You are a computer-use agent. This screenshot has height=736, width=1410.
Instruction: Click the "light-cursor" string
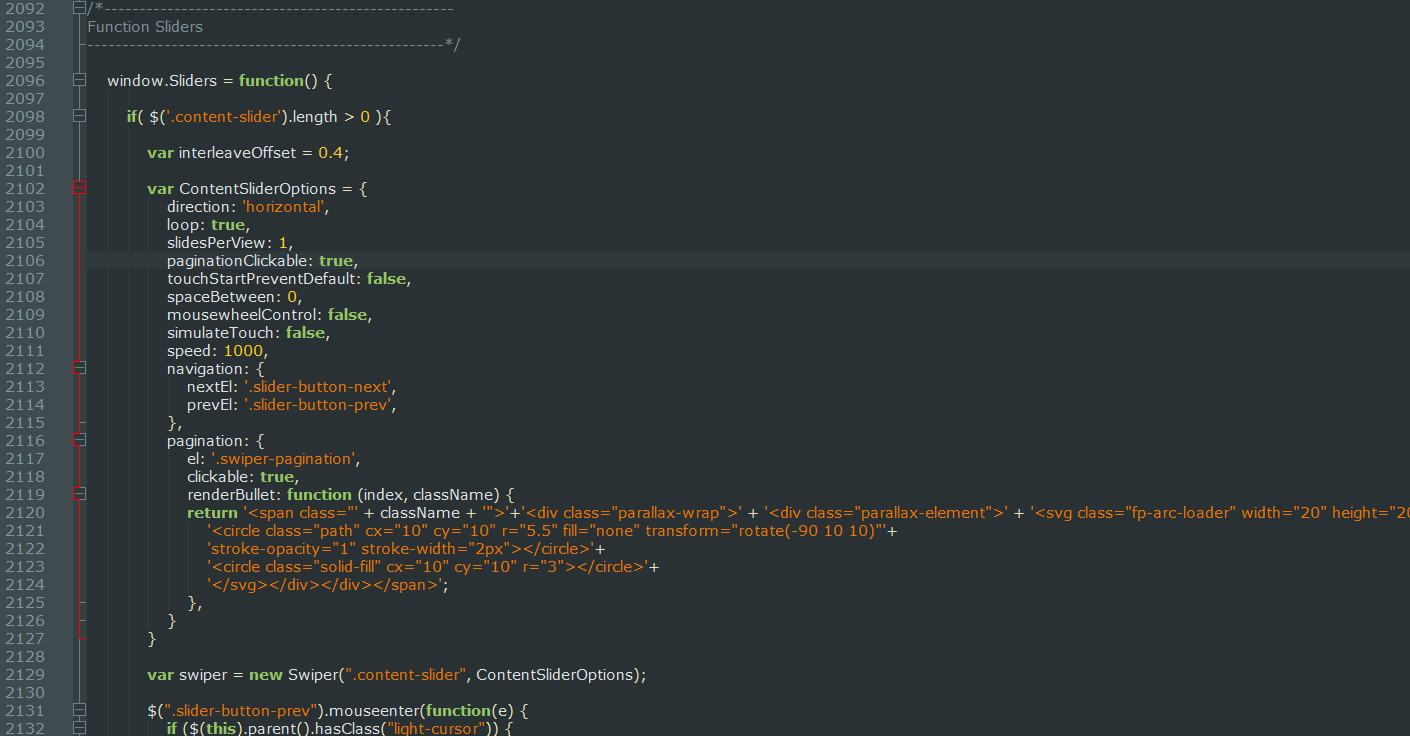[438, 729]
